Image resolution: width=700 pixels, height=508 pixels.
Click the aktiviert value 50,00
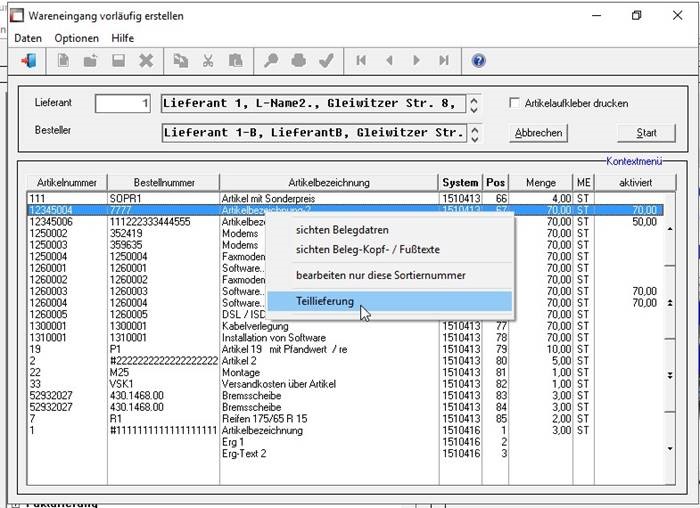coord(645,222)
